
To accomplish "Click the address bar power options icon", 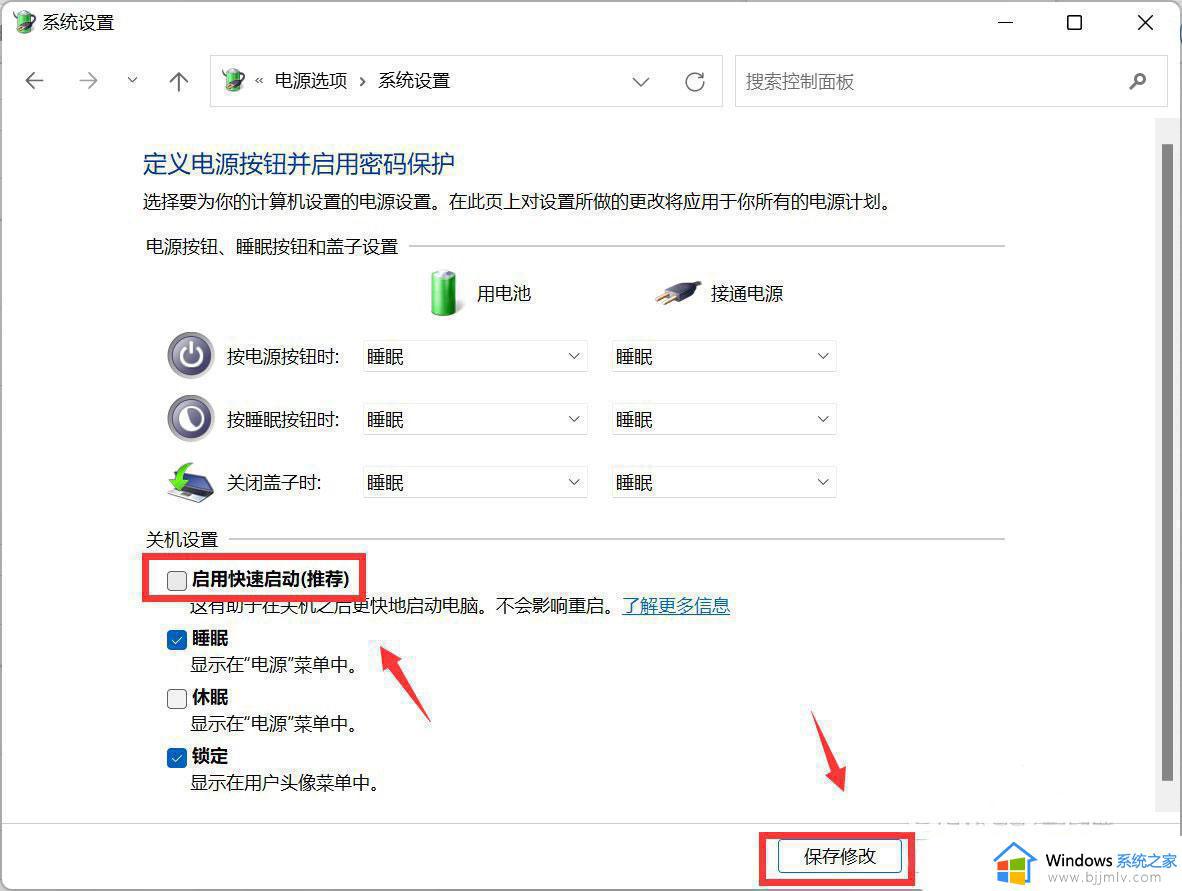I will [234, 80].
